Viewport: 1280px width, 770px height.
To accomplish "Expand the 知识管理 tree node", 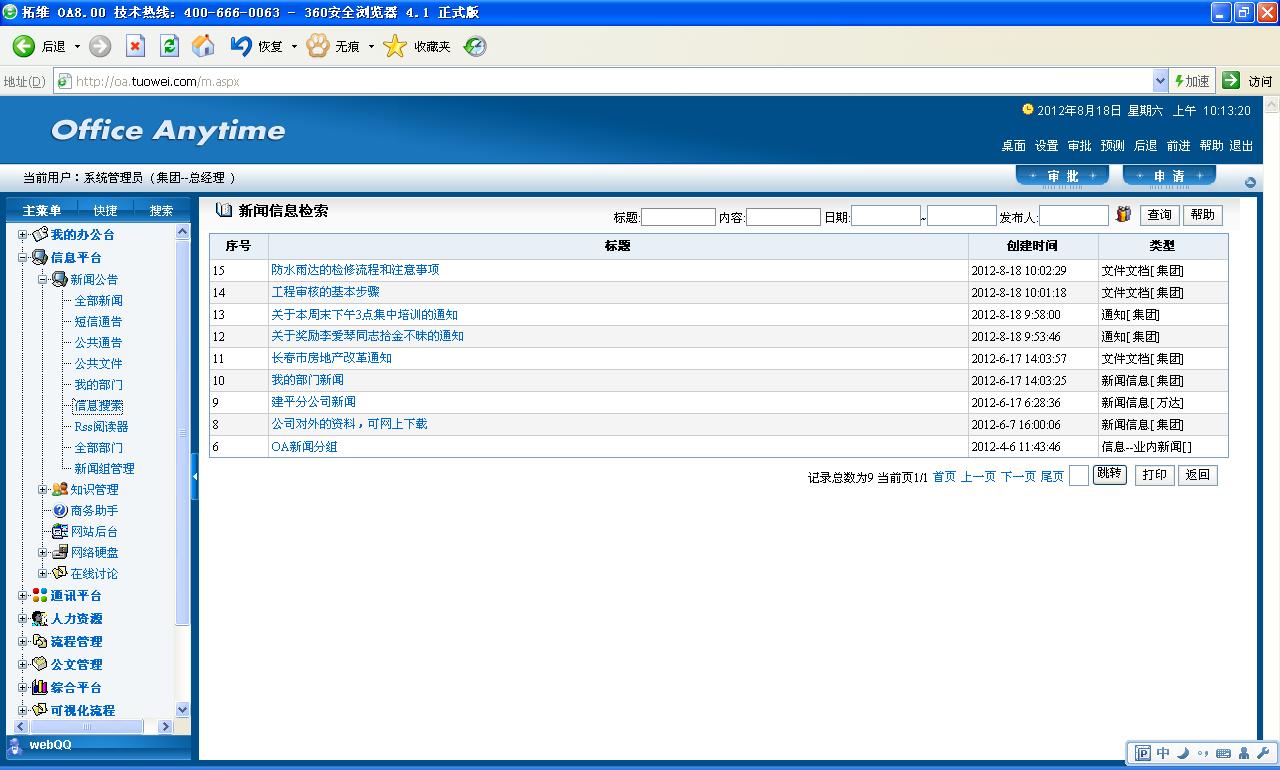I will coord(43,490).
